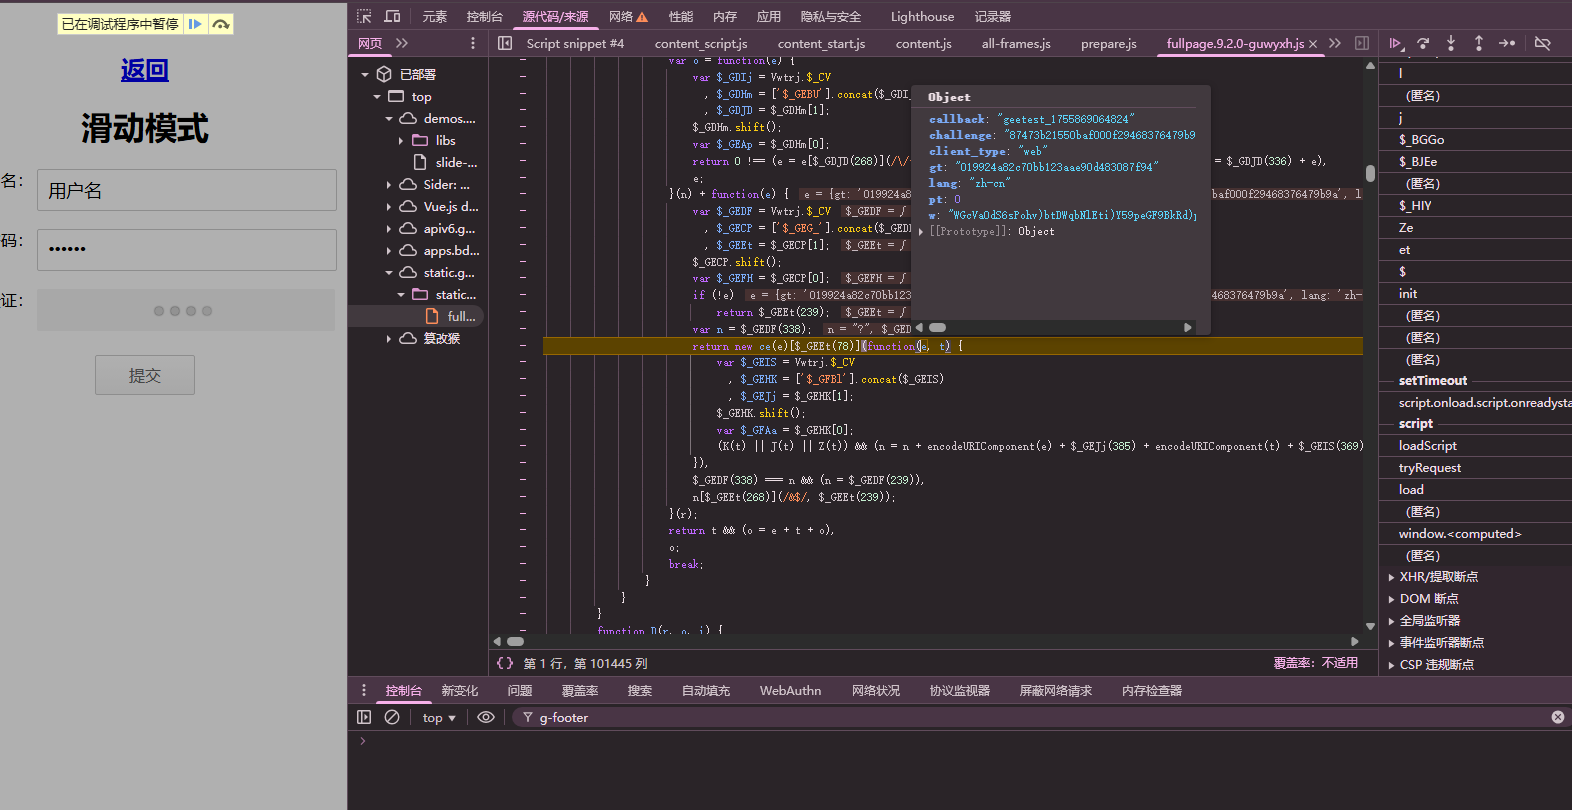Resume script execution in debugger toolbar

(1395, 43)
